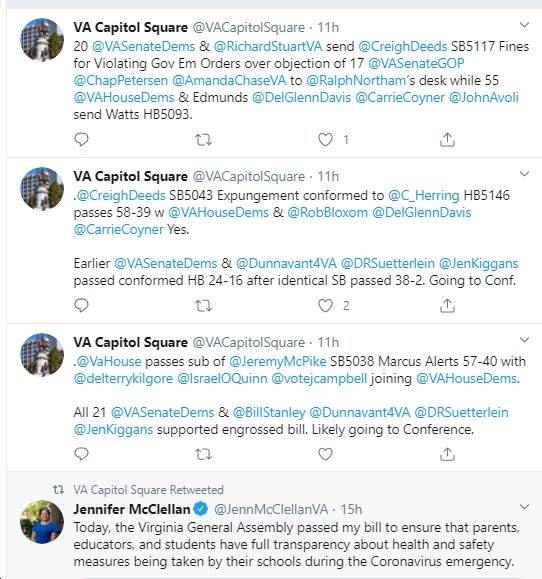The height and width of the screenshot is (579, 542).
Task: Like the SB5043 Expungement tweet
Action: click(325, 306)
